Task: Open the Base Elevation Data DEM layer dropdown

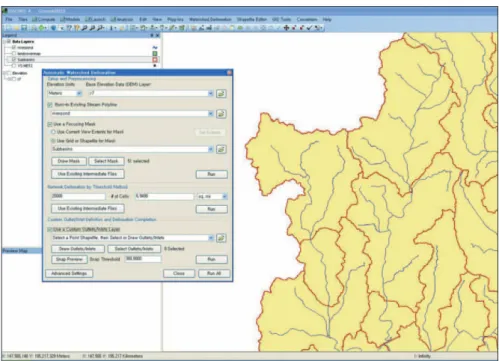Action: pos(211,93)
